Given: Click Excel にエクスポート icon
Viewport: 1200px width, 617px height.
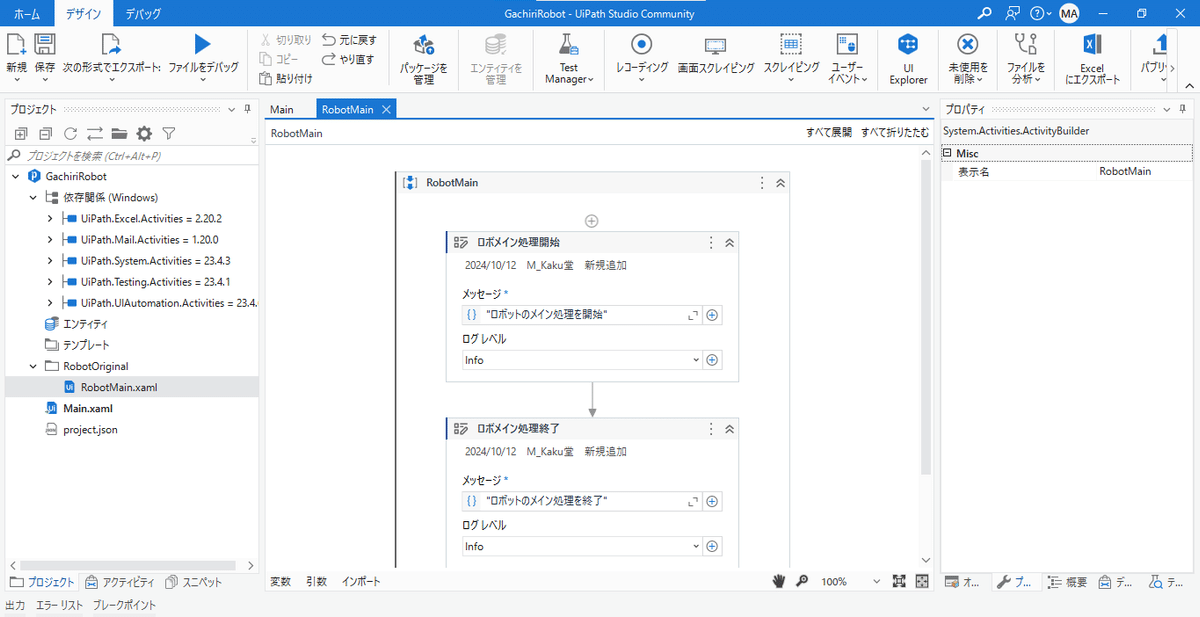Looking at the screenshot, I should coord(1092,44).
